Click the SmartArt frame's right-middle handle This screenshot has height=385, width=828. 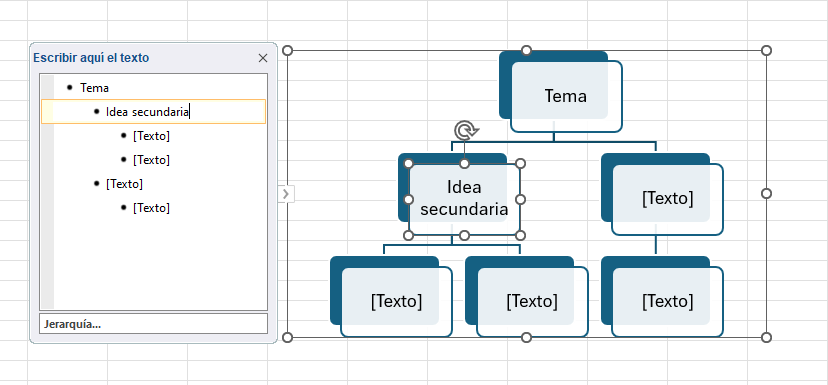click(x=767, y=194)
